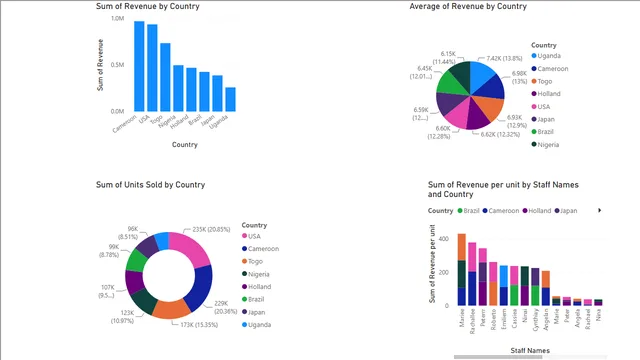Select Japan in the Units Sold legend
The height and width of the screenshot is (360, 640).
click(253, 312)
